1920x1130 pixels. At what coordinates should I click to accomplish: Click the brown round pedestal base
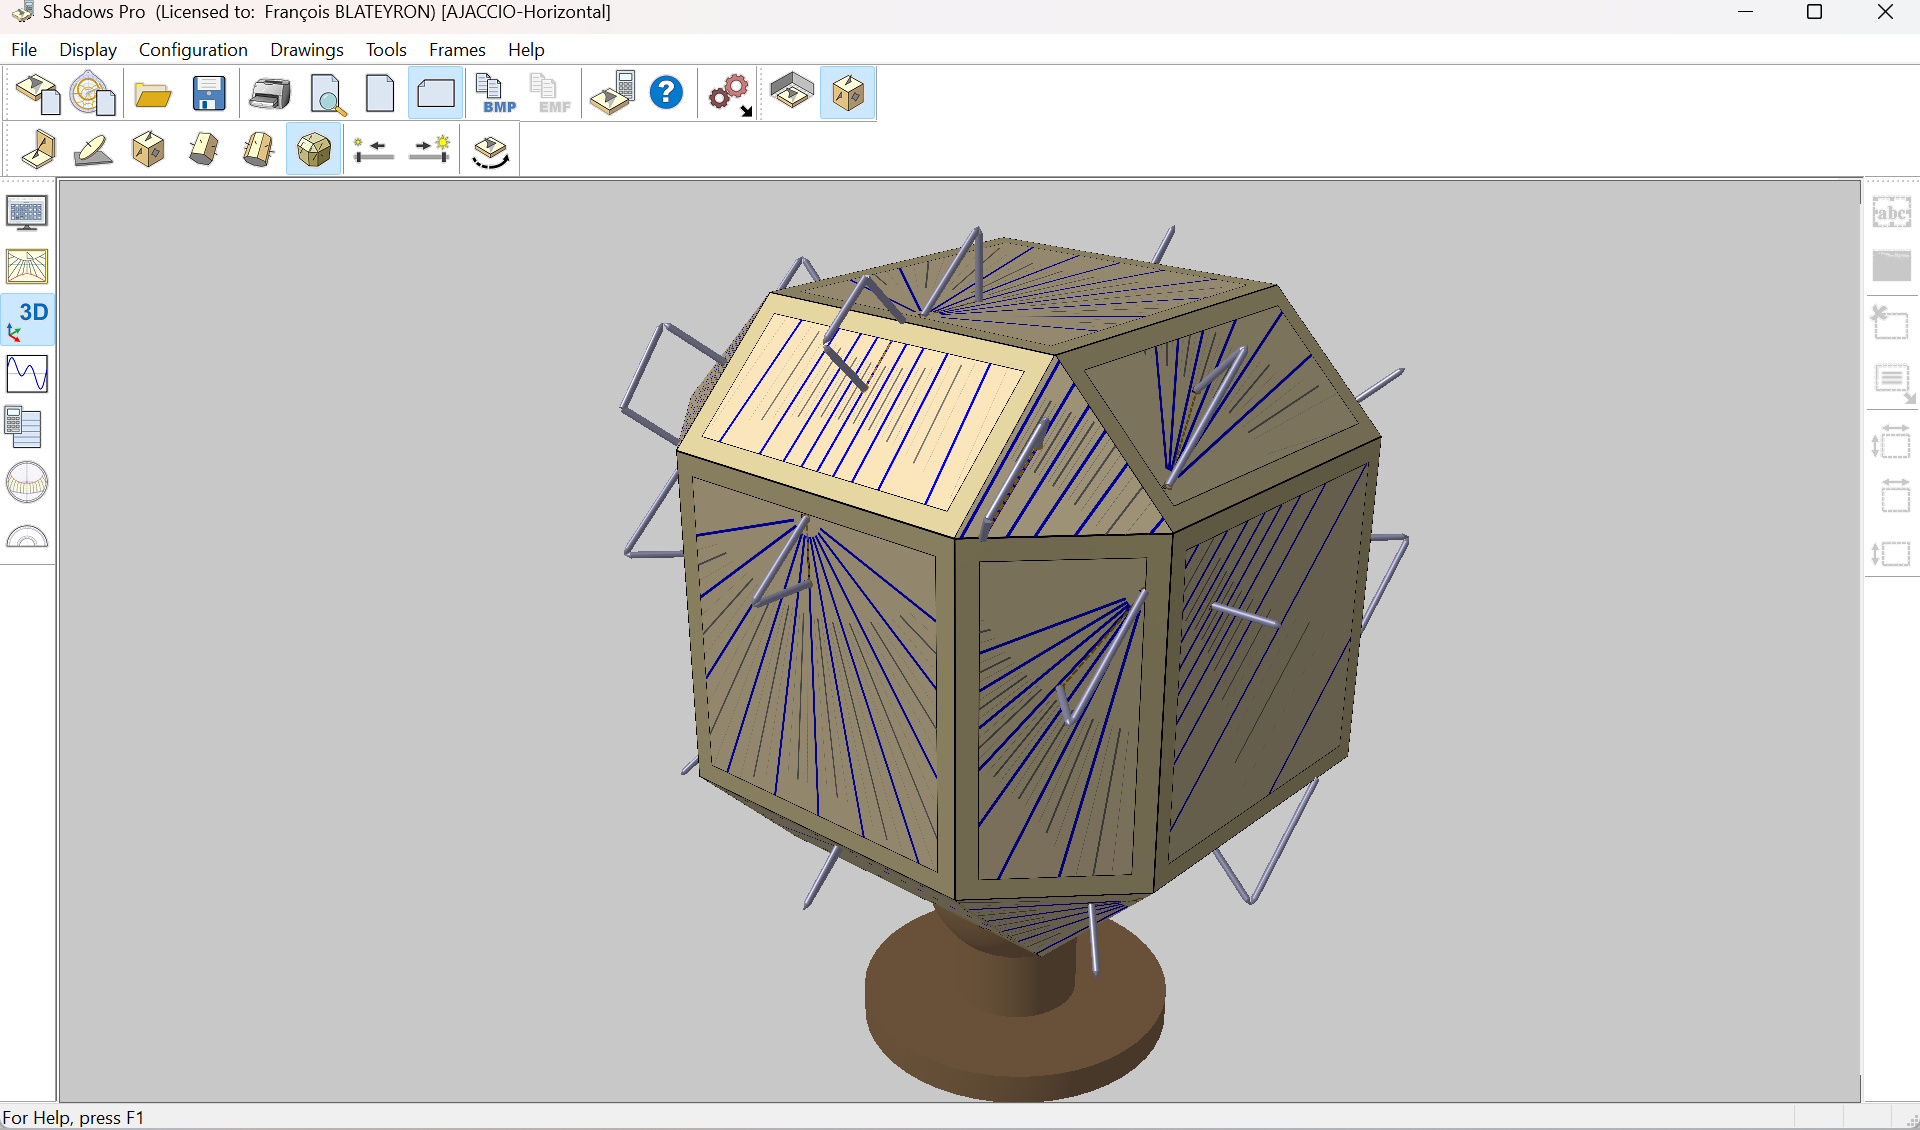pyautogui.click(x=1015, y=1010)
